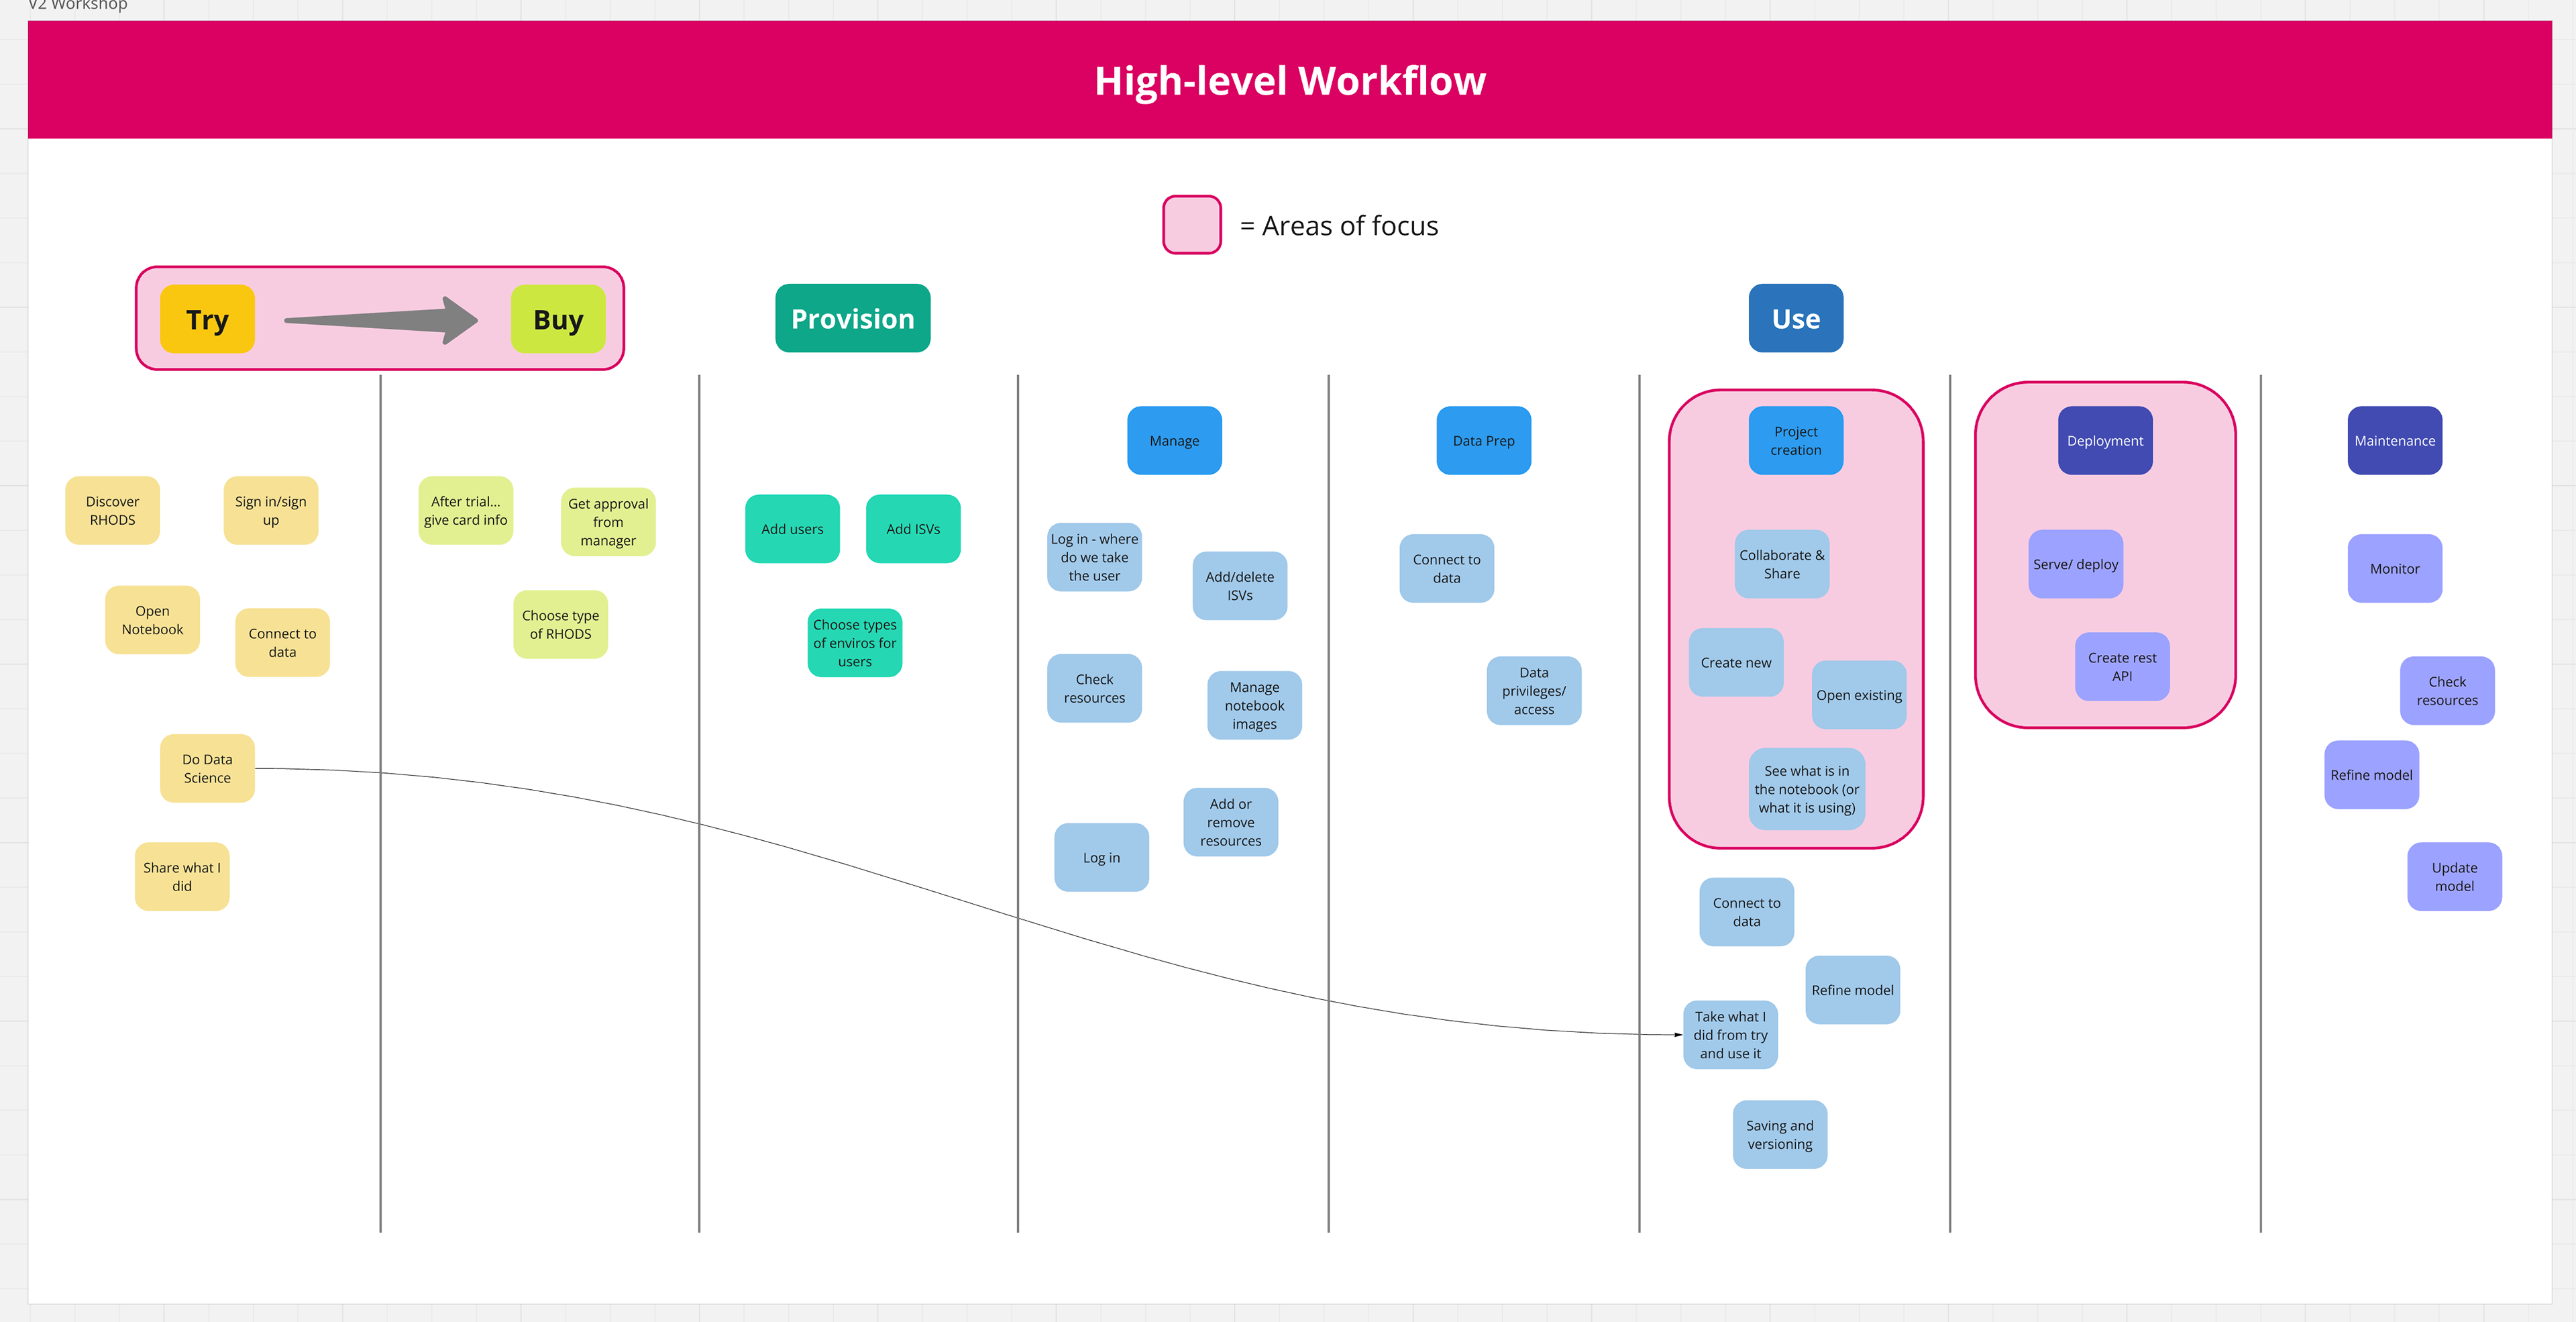Select Get approval from manager note
The image size is (2576, 1322).
pyautogui.click(x=608, y=522)
